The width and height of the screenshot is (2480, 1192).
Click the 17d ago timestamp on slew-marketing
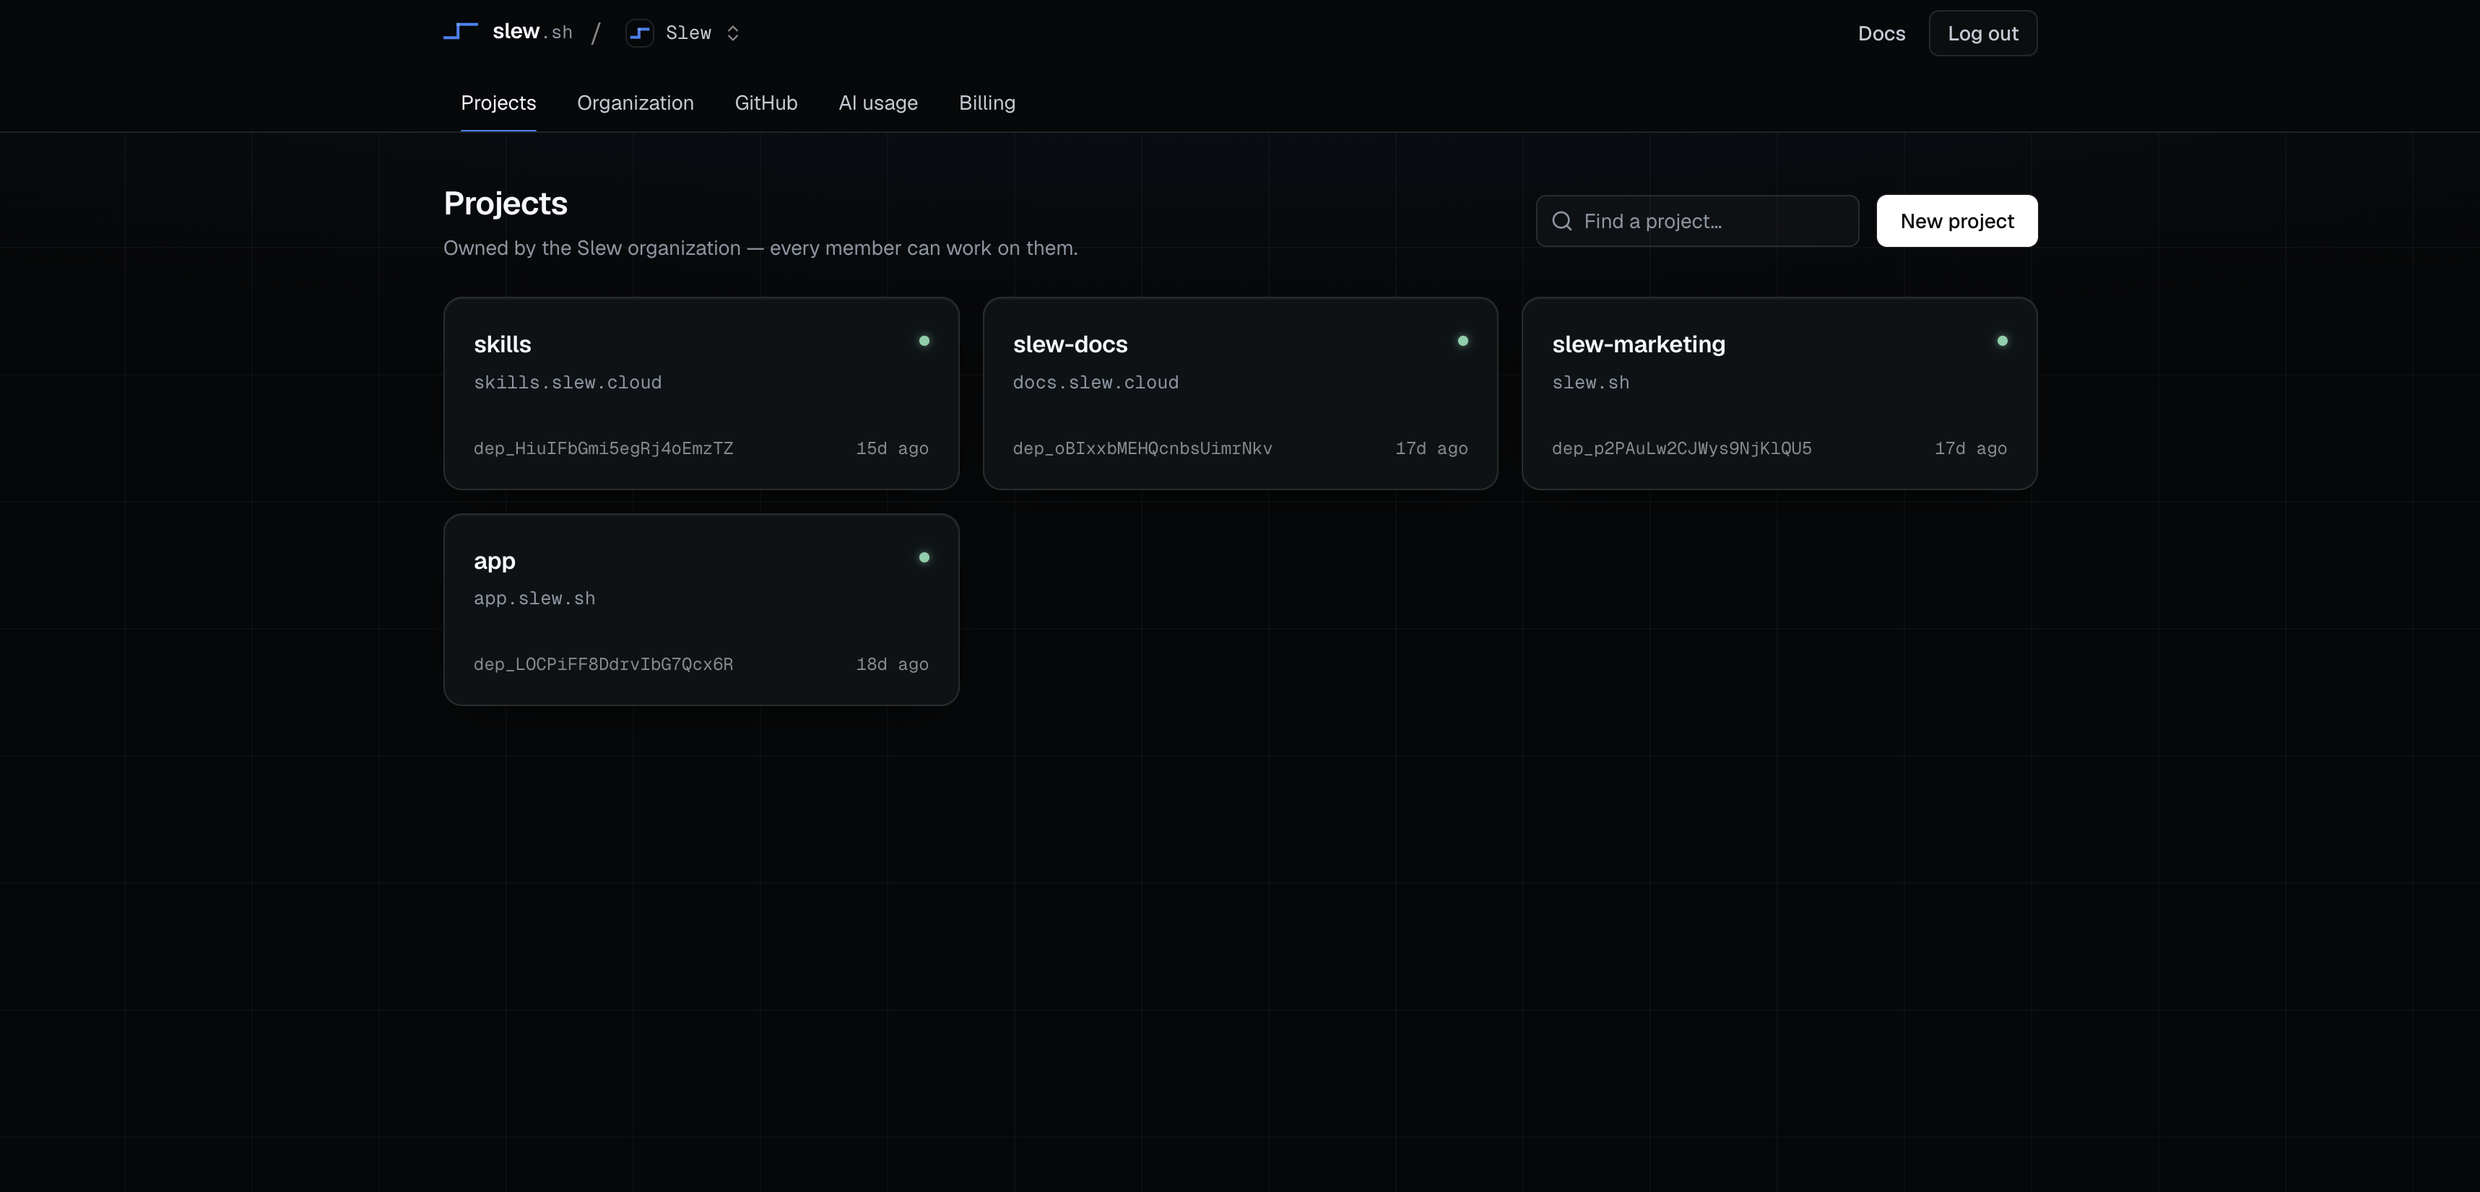pyautogui.click(x=1971, y=449)
